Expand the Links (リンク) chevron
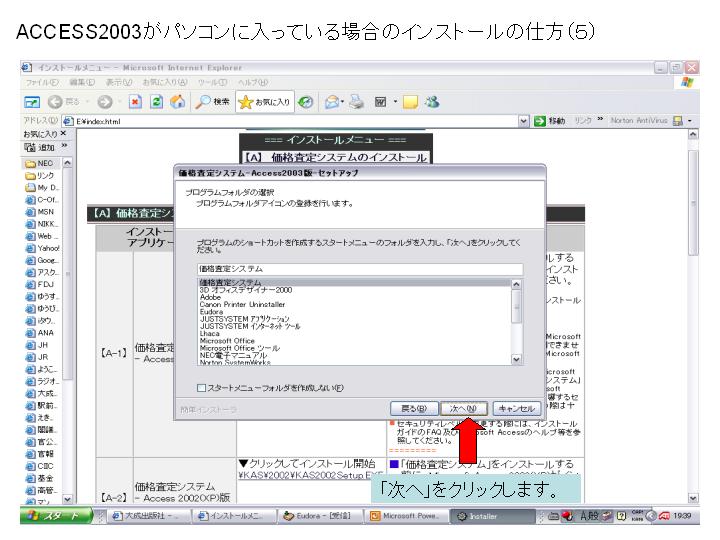 tap(600, 119)
